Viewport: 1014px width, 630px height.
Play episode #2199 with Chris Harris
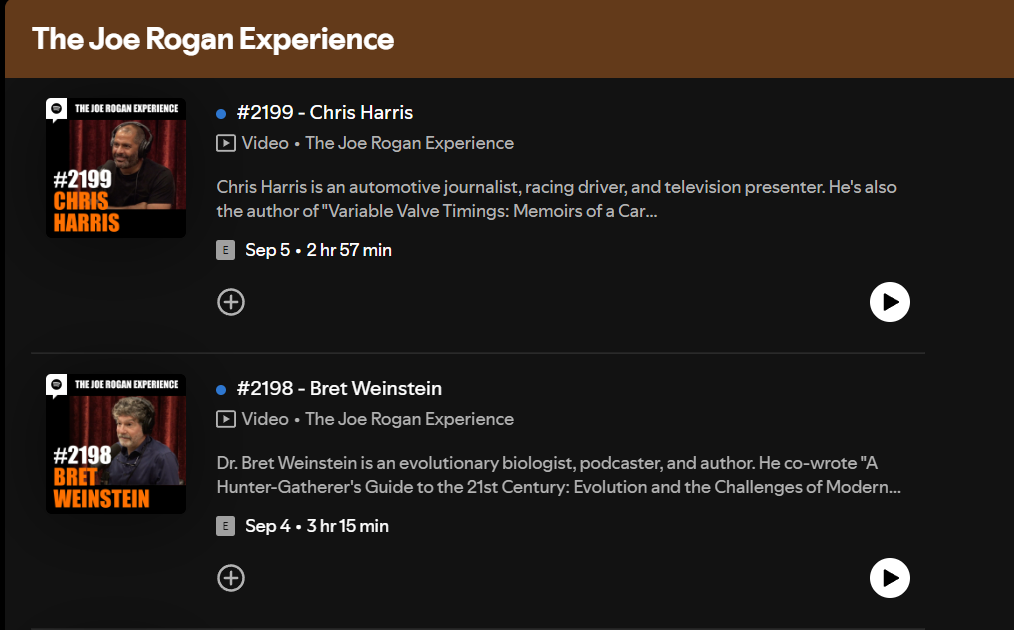coord(889,302)
